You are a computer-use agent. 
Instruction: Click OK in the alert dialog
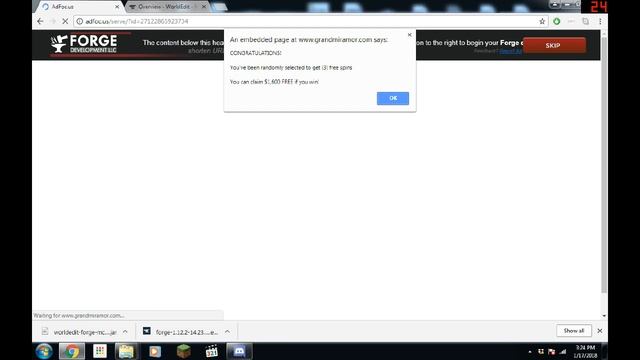[393, 98]
